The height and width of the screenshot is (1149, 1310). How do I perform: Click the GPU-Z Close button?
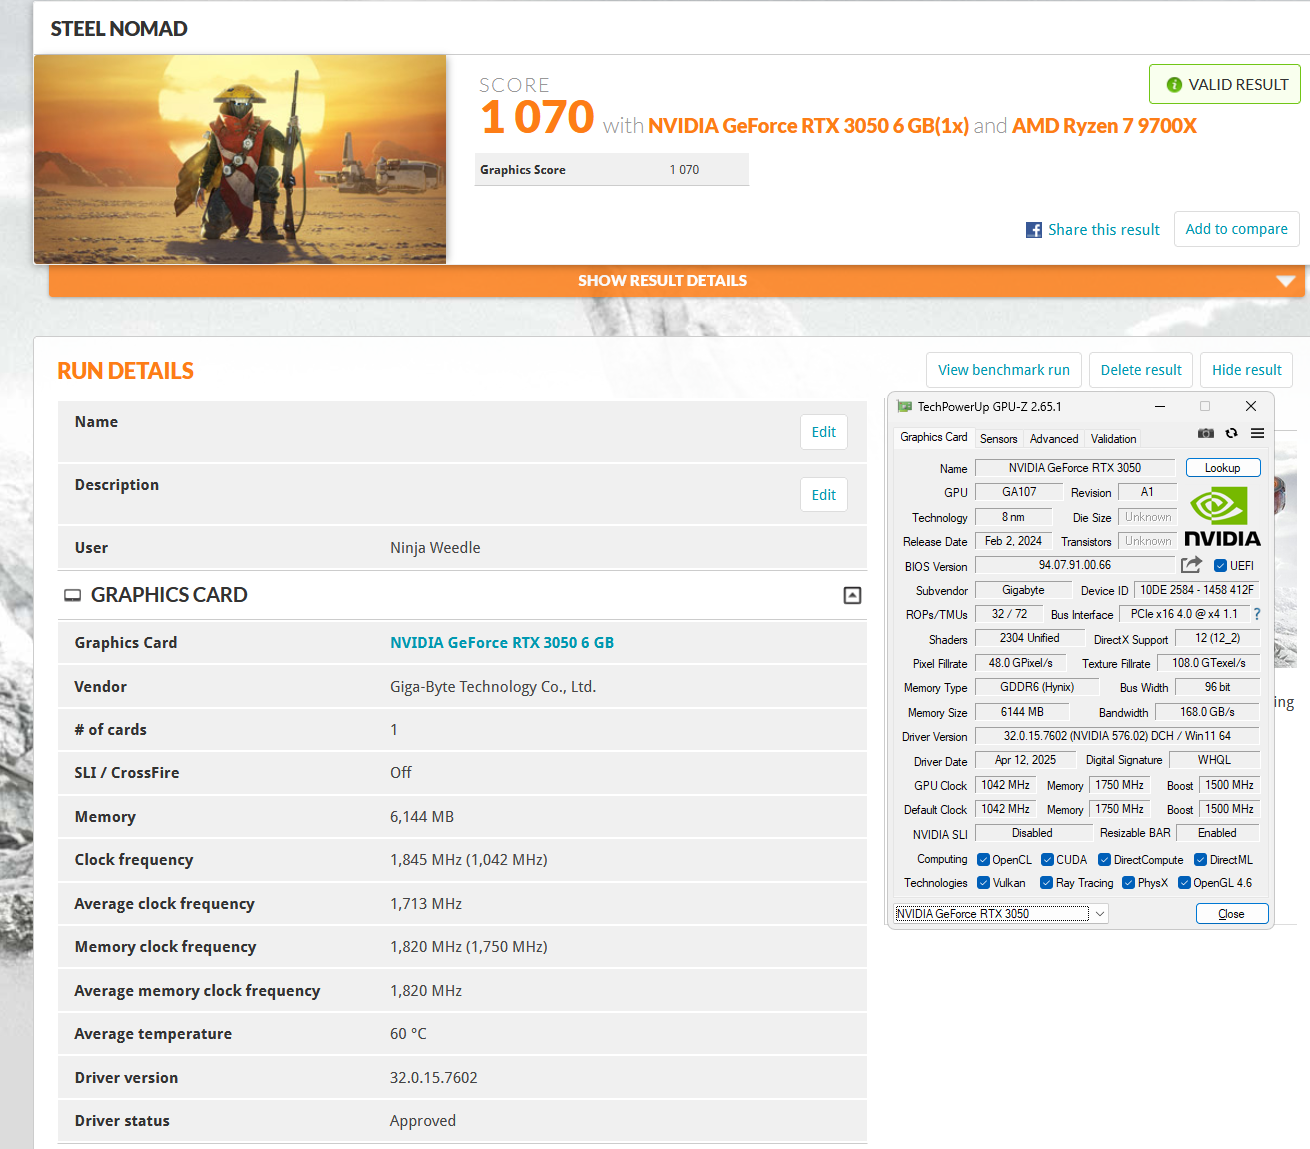pos(1232,914)
